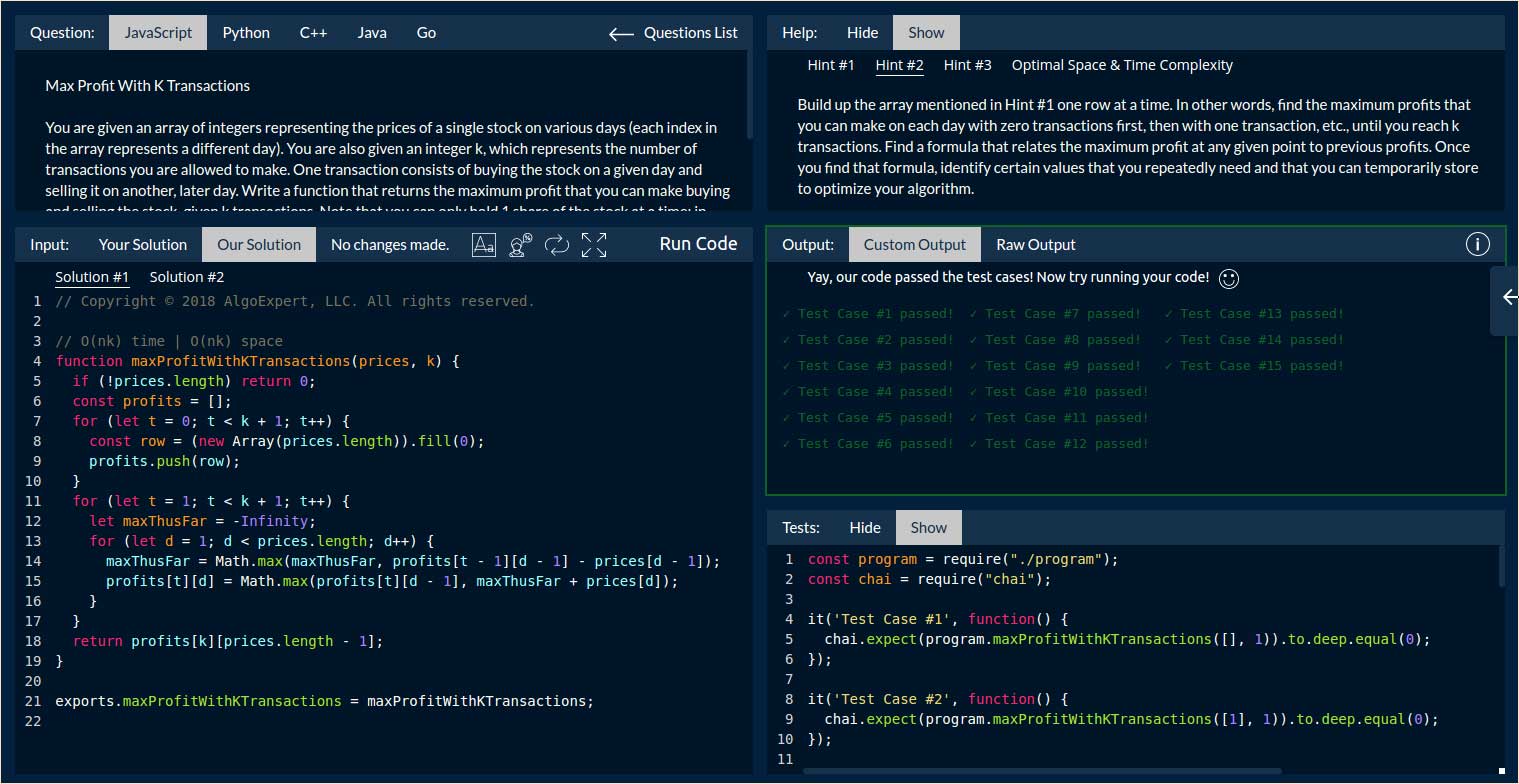Click the tests panel vertical scrollbar
The image size is (1519, 784).
click(x=1500, y=566)
